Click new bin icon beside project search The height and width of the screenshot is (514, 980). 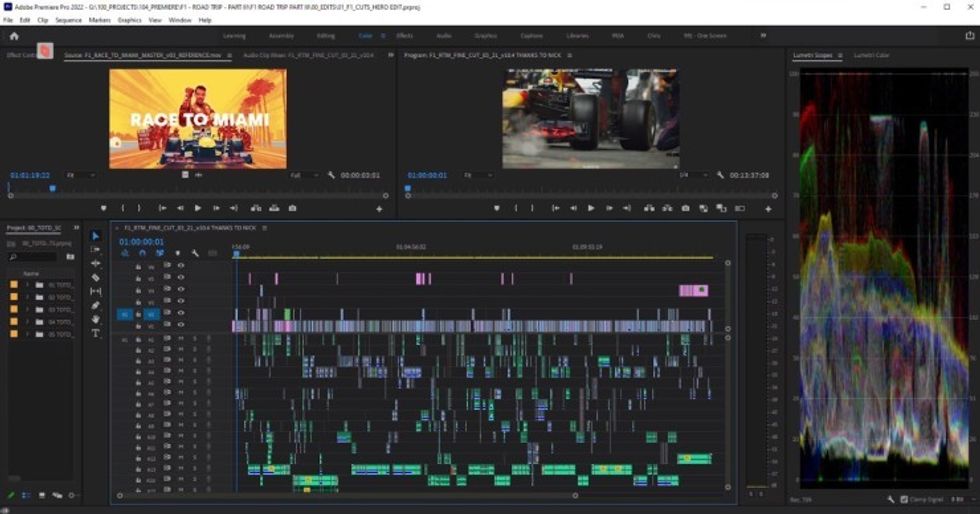(x=70, y=257)
